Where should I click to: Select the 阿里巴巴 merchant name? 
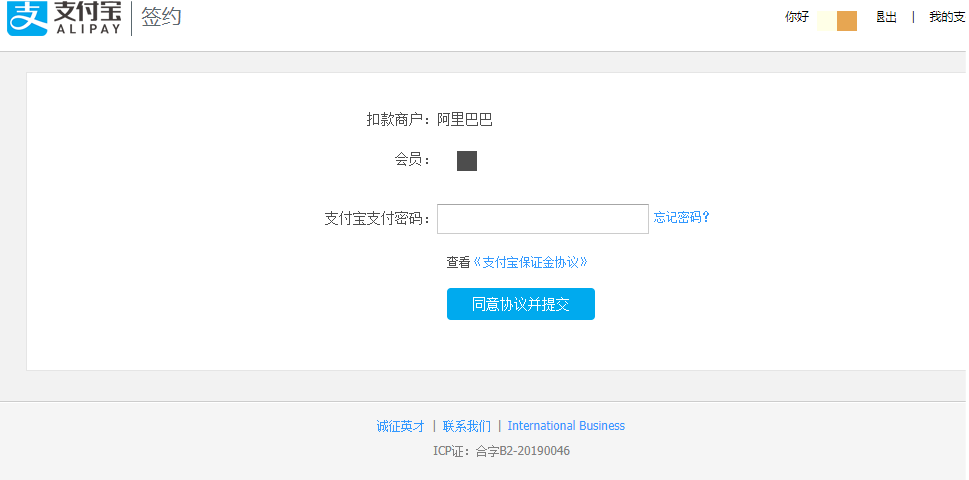[x=465, y=120]
